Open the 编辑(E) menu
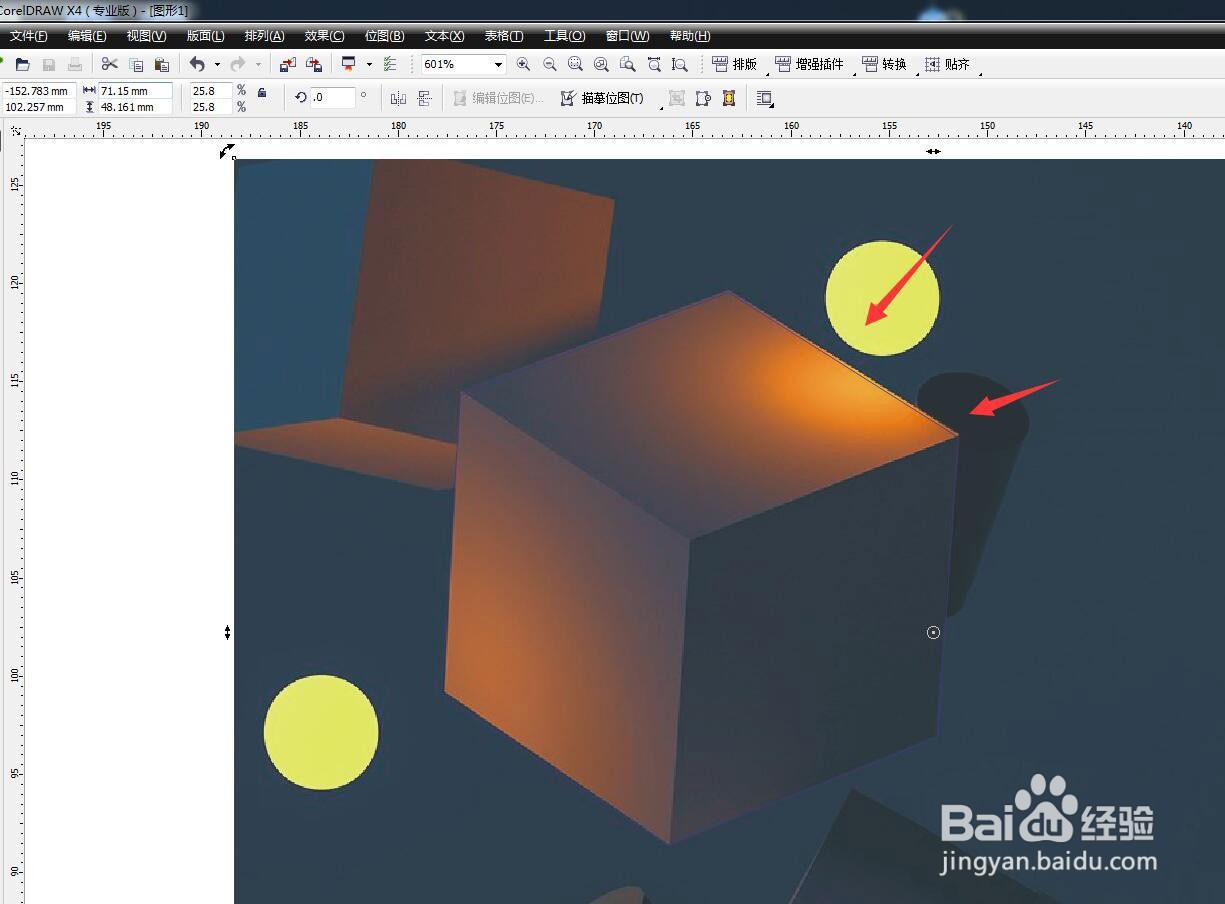 click(x=87, y=36)
